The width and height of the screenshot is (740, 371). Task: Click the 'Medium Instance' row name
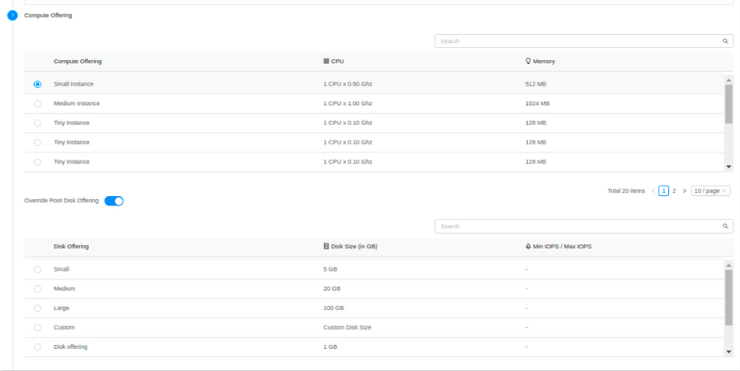[76, 103]
